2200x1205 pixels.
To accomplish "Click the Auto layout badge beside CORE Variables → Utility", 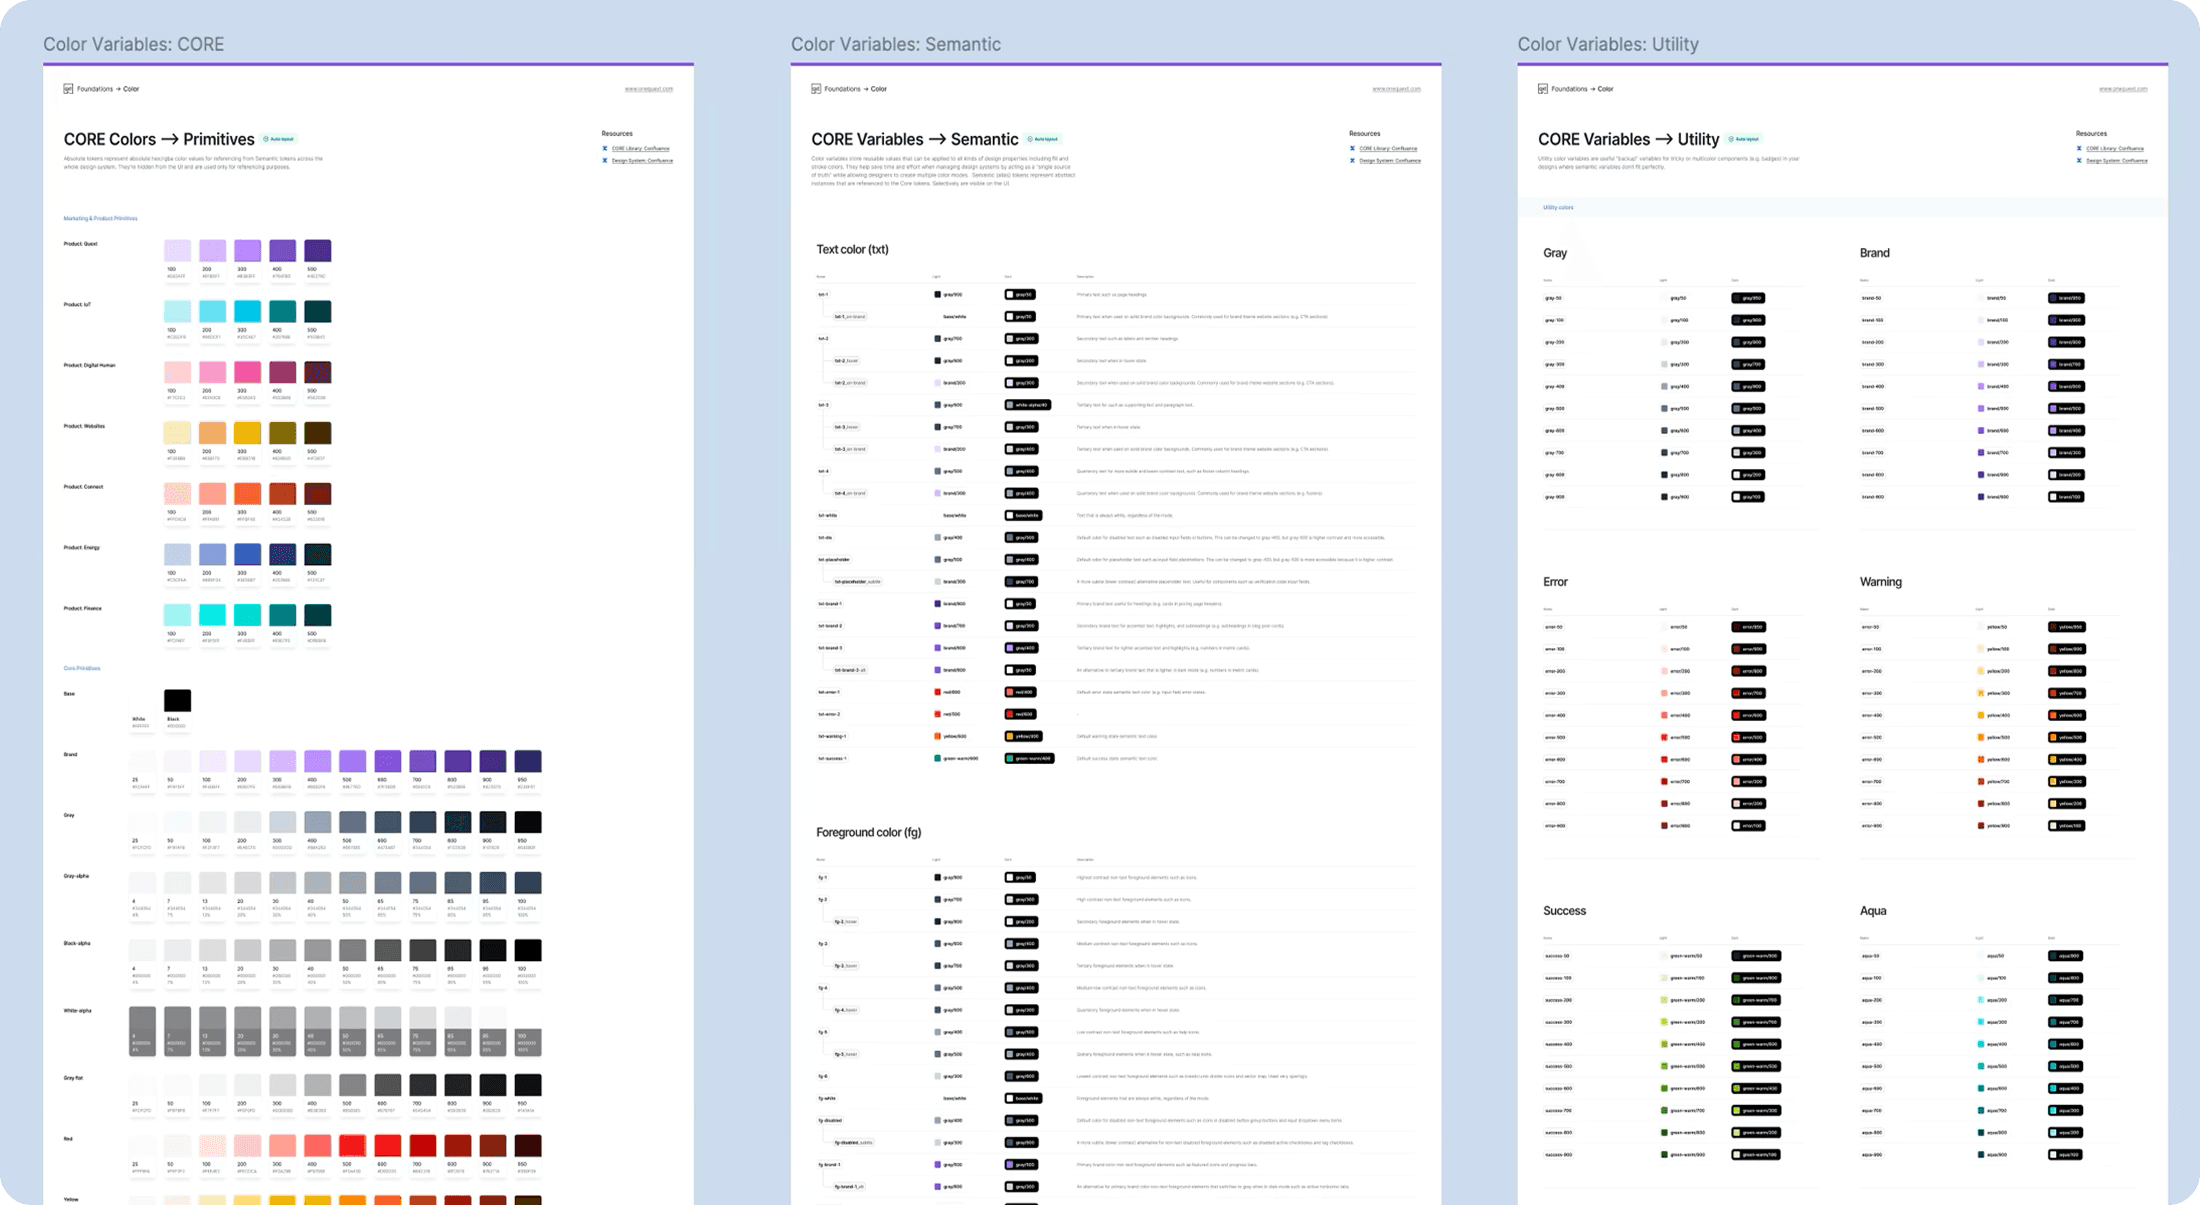I will (1744, 140).
